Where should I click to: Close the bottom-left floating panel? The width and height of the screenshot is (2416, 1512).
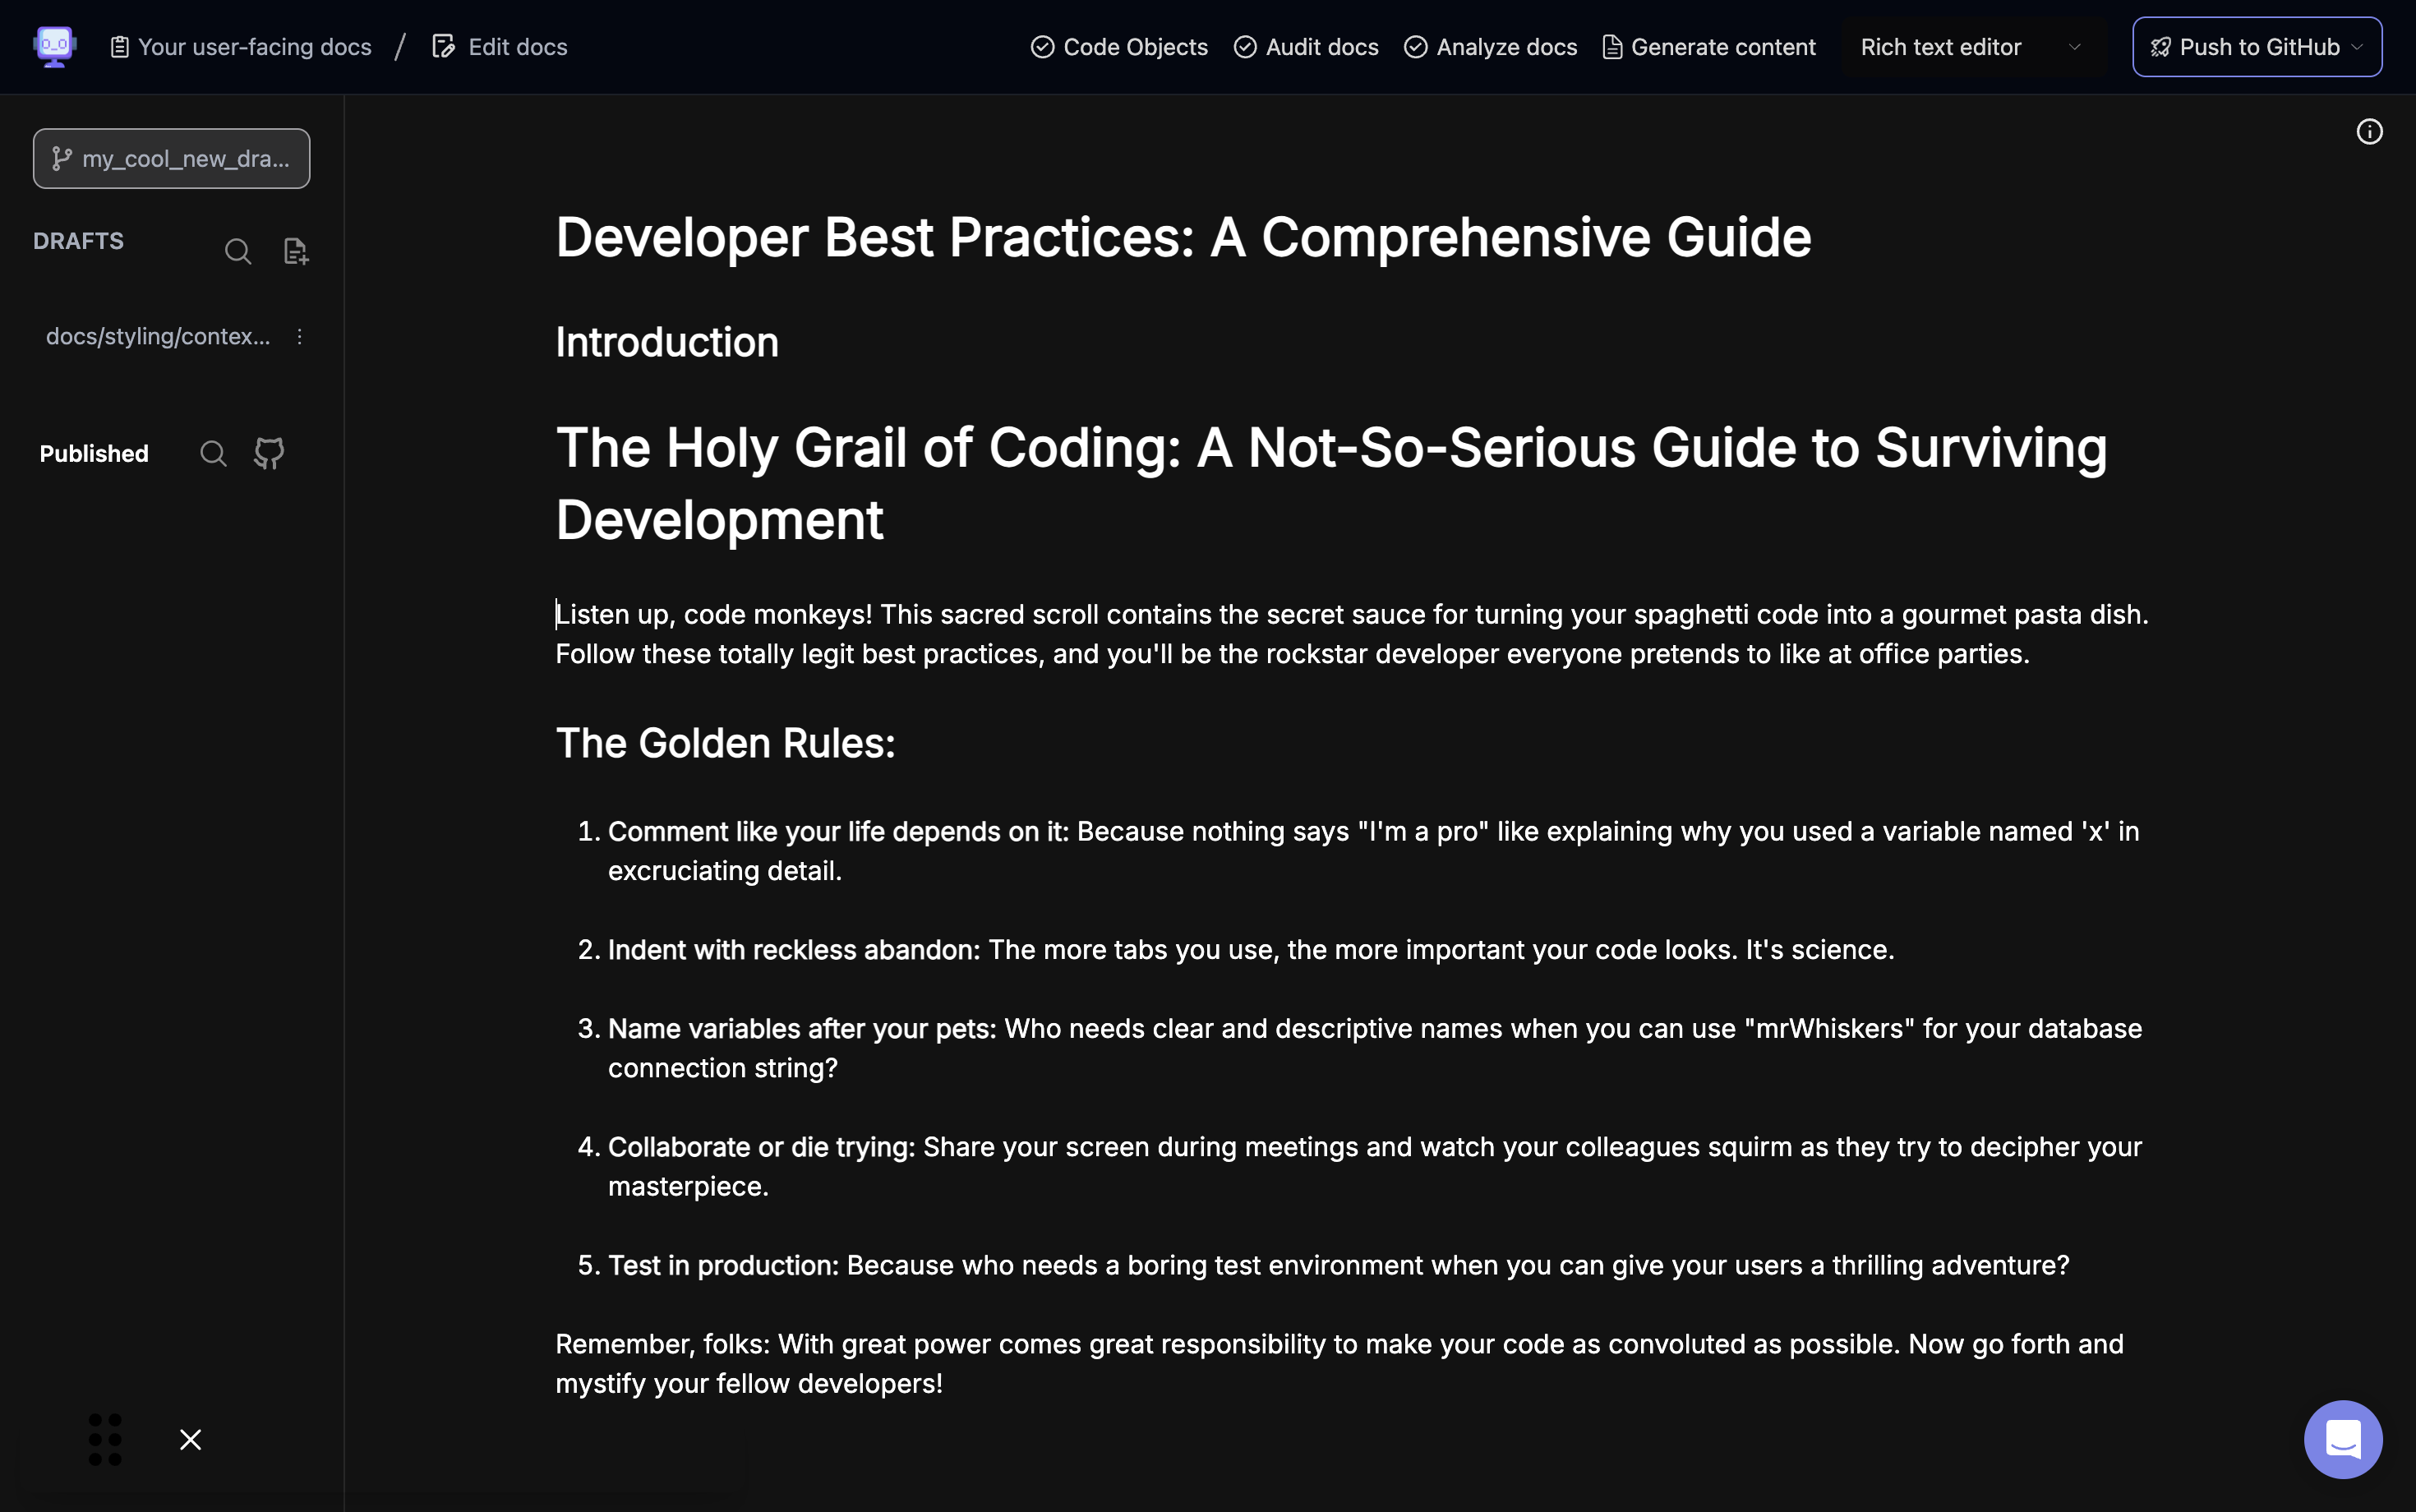click(190, 1439)
